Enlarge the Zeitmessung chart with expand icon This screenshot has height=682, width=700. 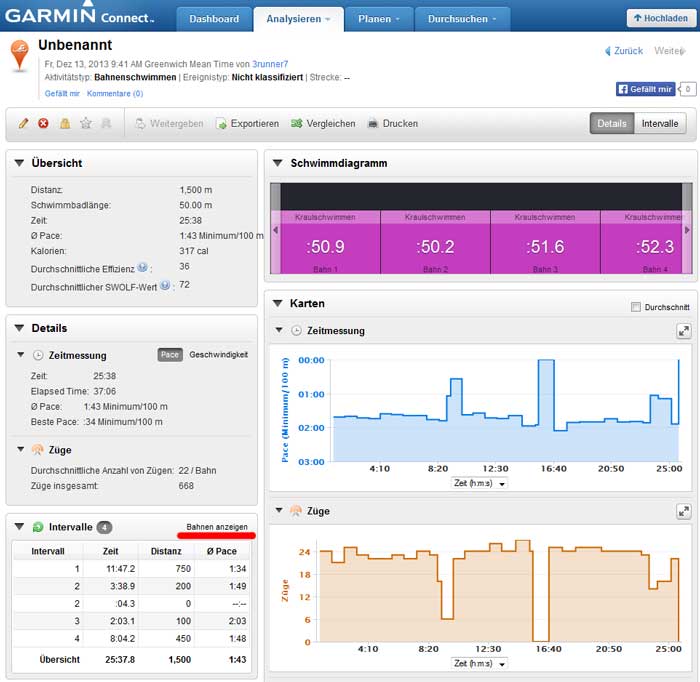[x=683, y=331]
